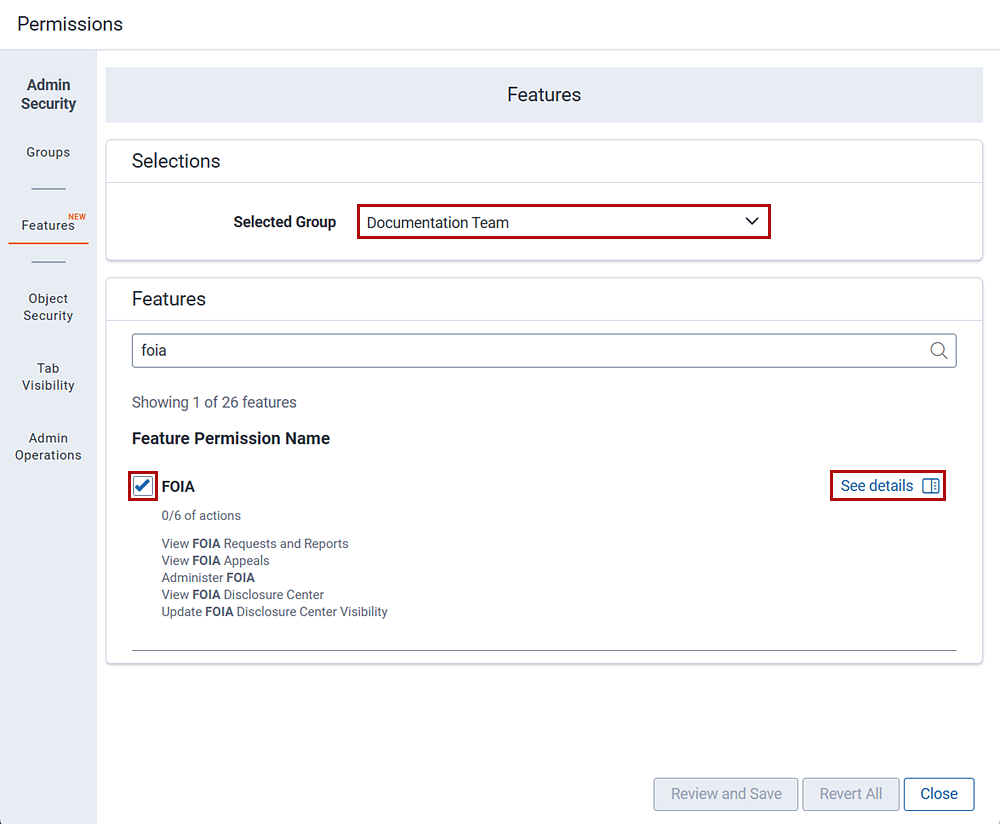Click 'Update FOIA Disclosure Center Visibility' text

tap(274, 612)
